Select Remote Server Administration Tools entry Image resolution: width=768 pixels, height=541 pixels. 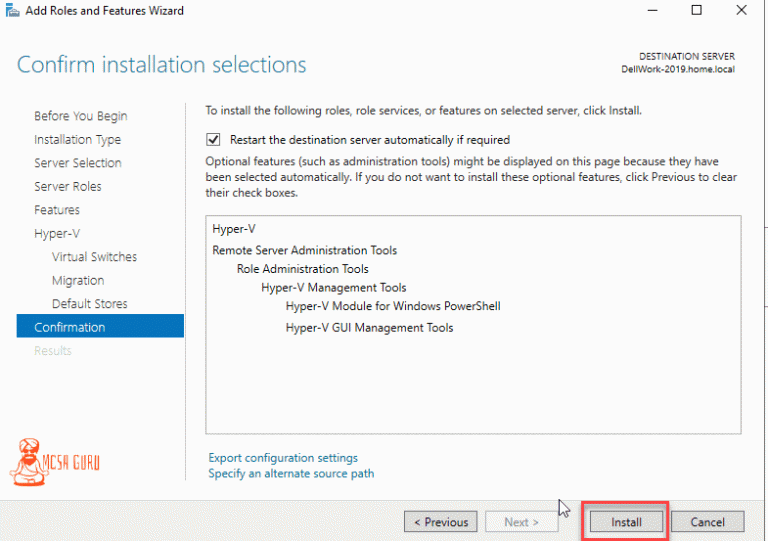[x=304, y=250]
